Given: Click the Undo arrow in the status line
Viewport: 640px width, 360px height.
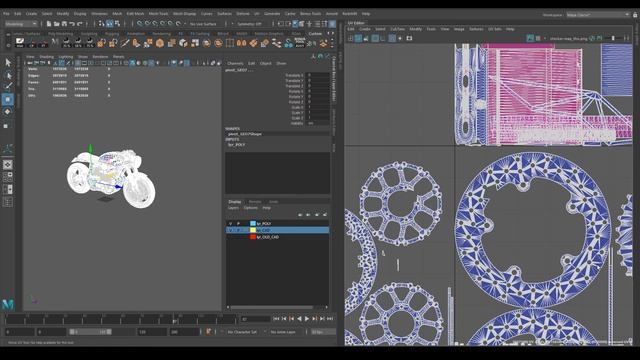Looking at the screenshot, I should coord(72,24).
